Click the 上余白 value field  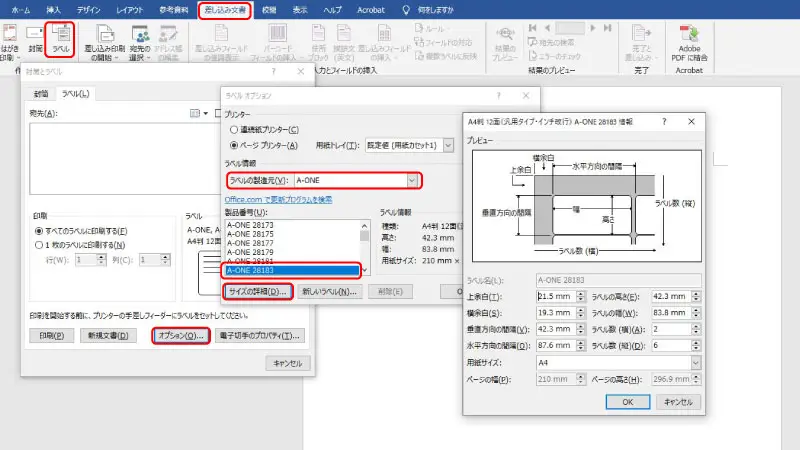tap(556, 296)
